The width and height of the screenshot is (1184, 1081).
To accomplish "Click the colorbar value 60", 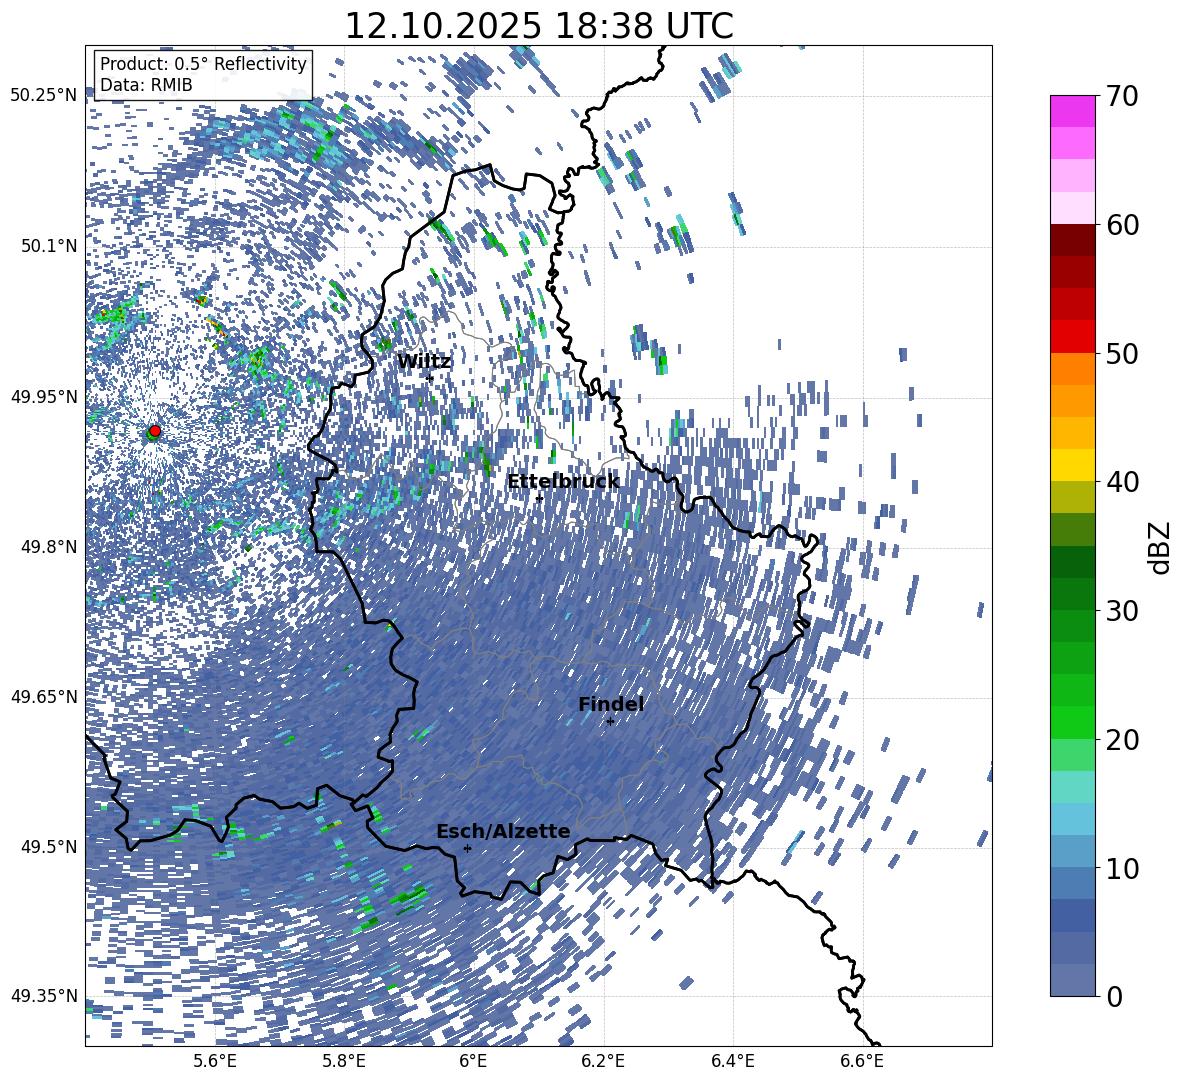I will click(x=1122, y=225).
